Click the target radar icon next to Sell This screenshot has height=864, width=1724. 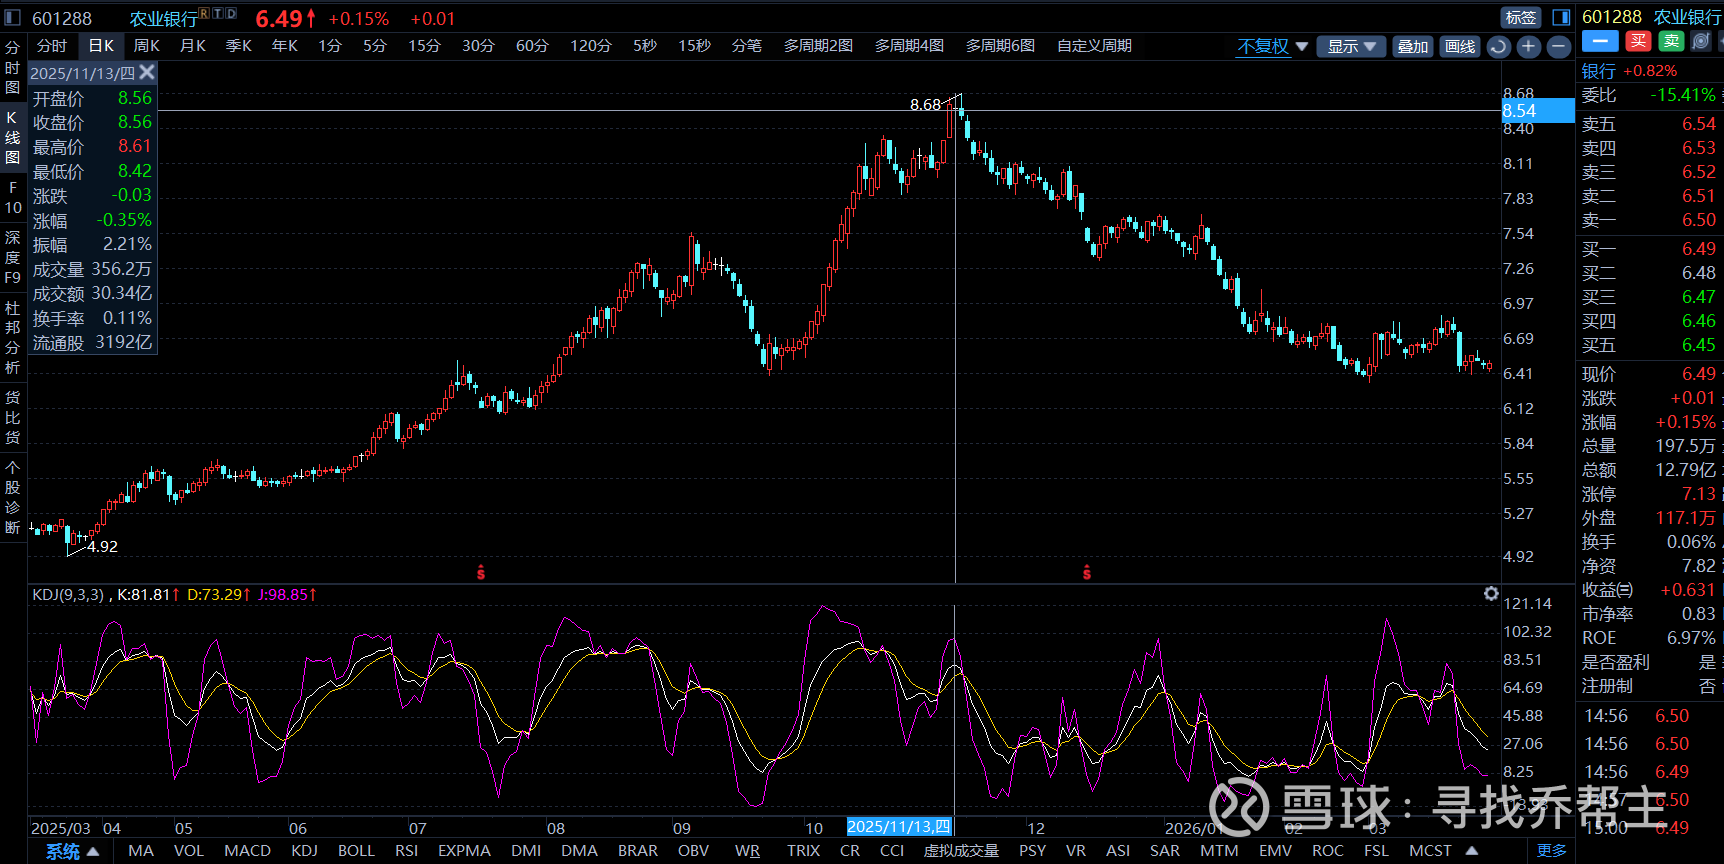(x=1701, y=41)
